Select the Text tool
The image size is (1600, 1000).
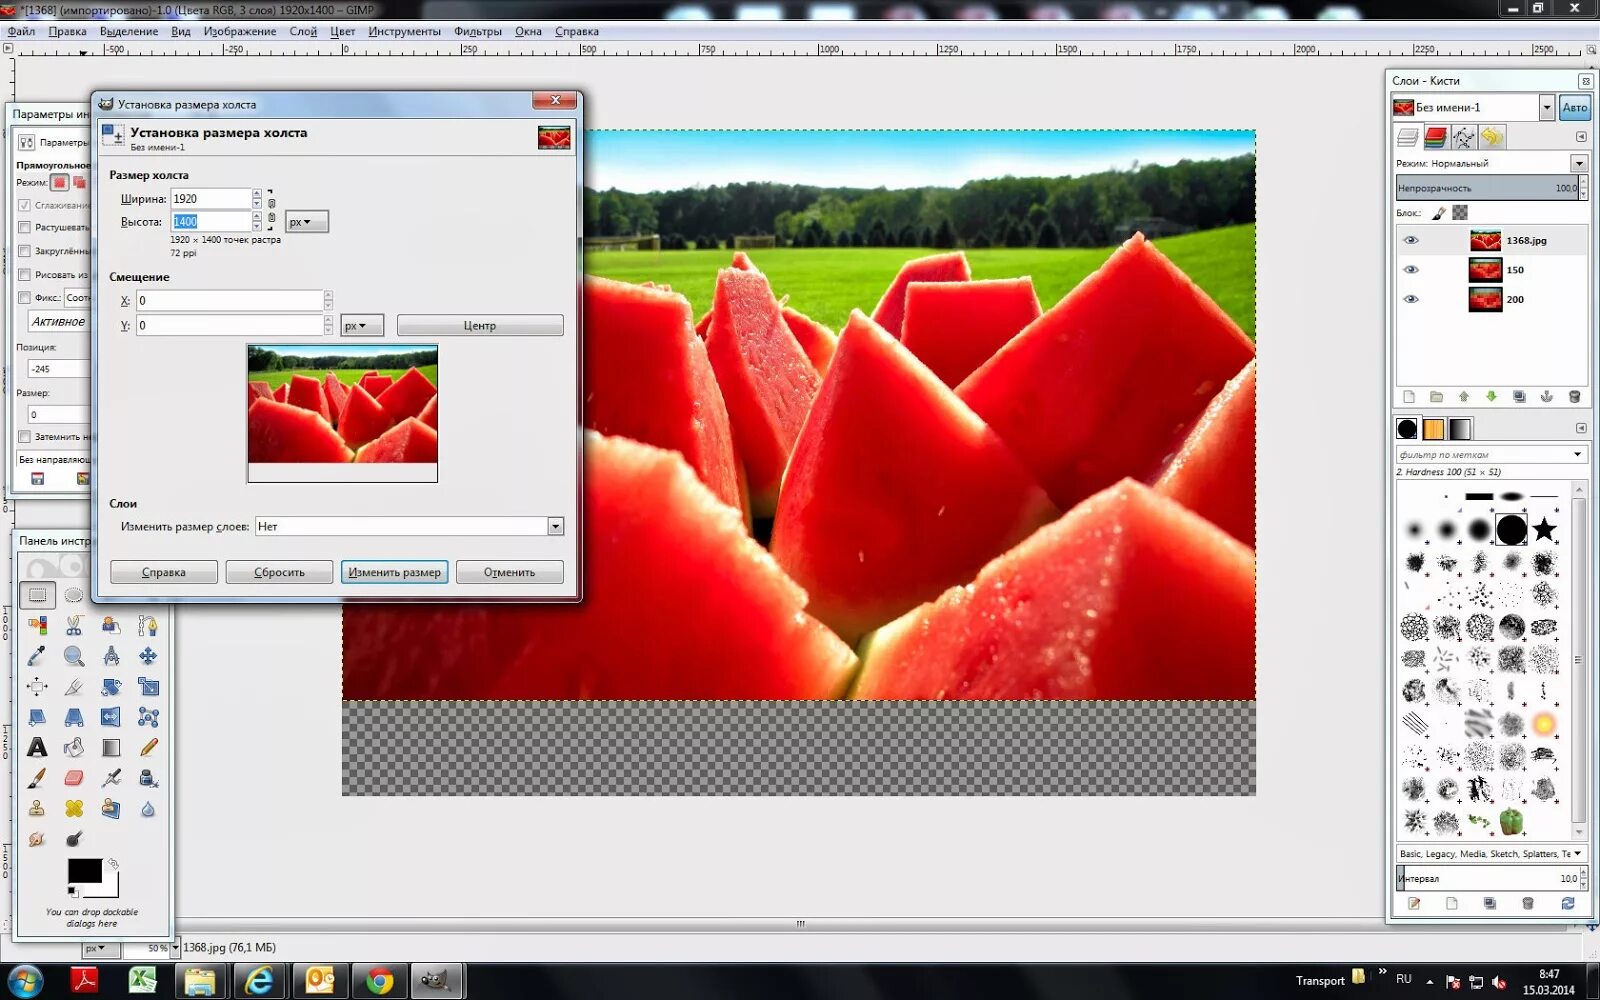pos(37,747)
